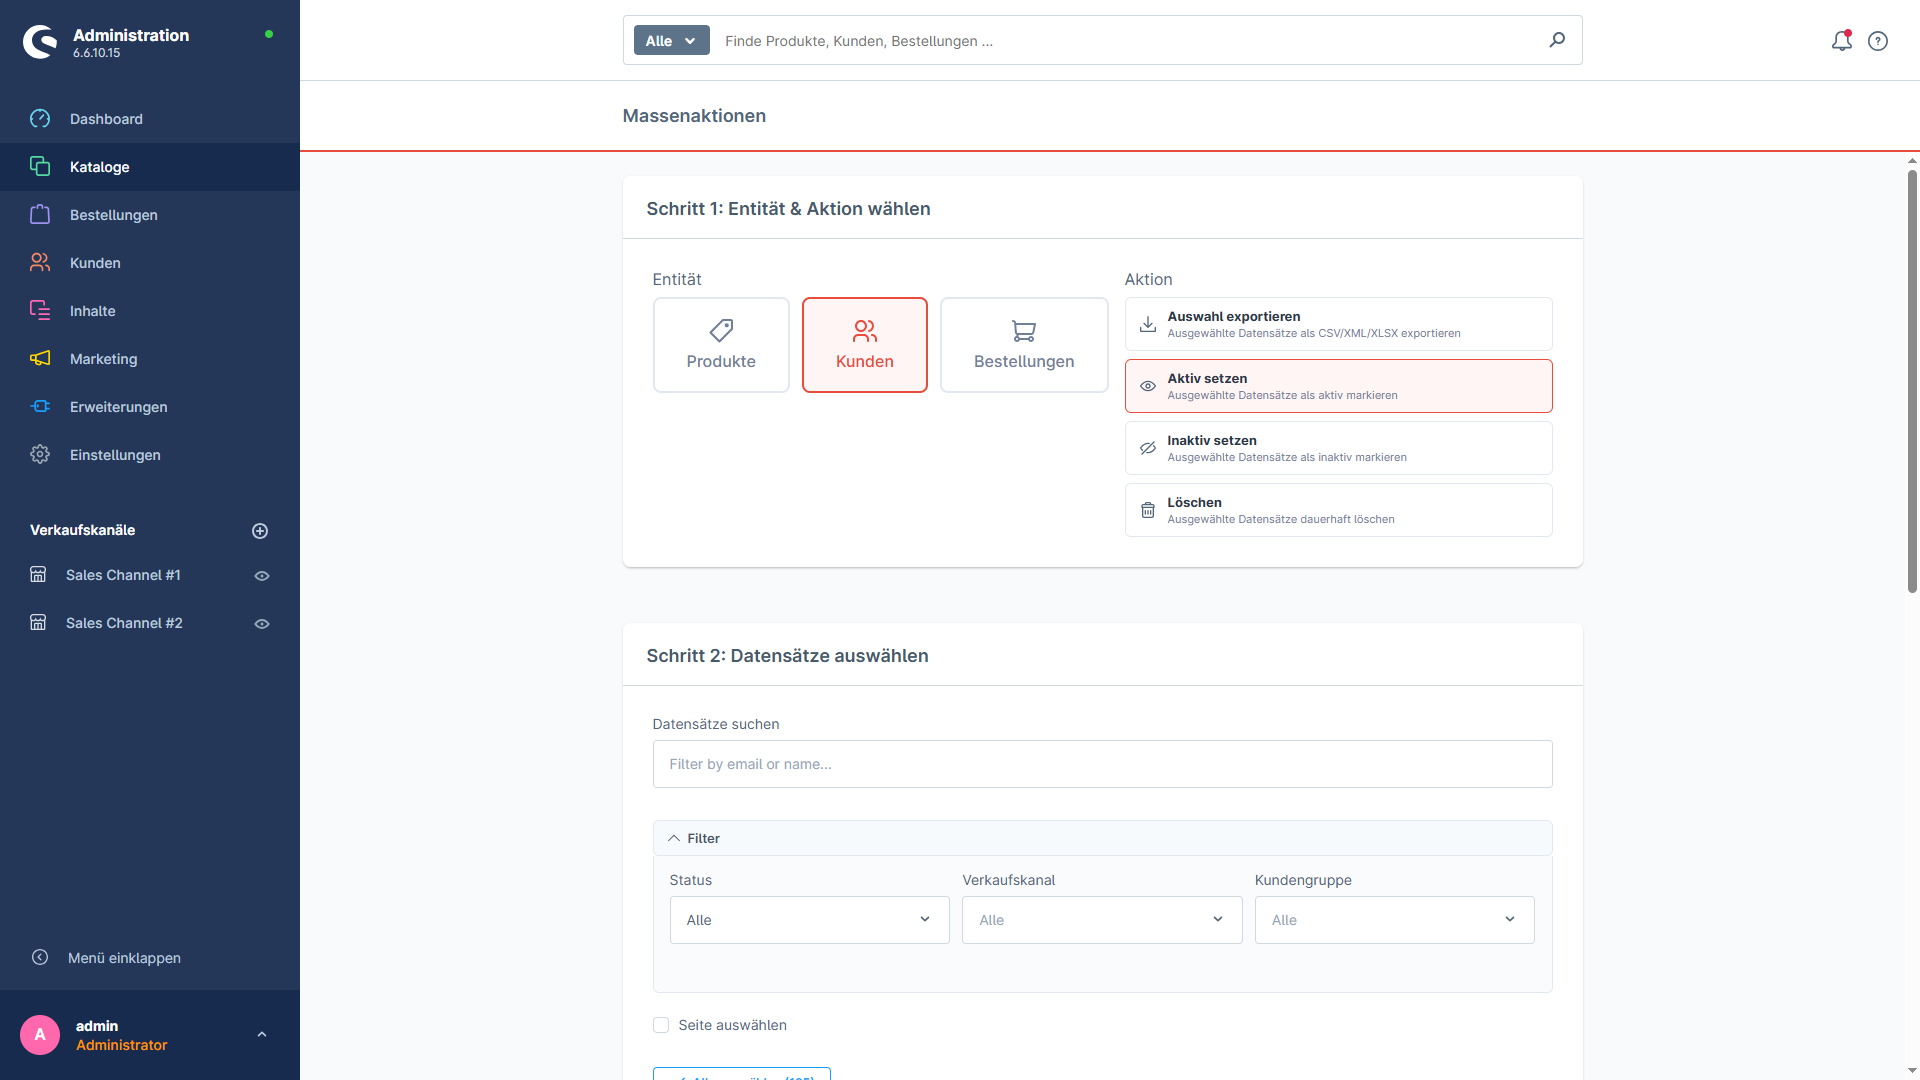Open the notifications bell icon
The width and height of the screenshot is (1920, 1080).
(x=1841, y=41)
